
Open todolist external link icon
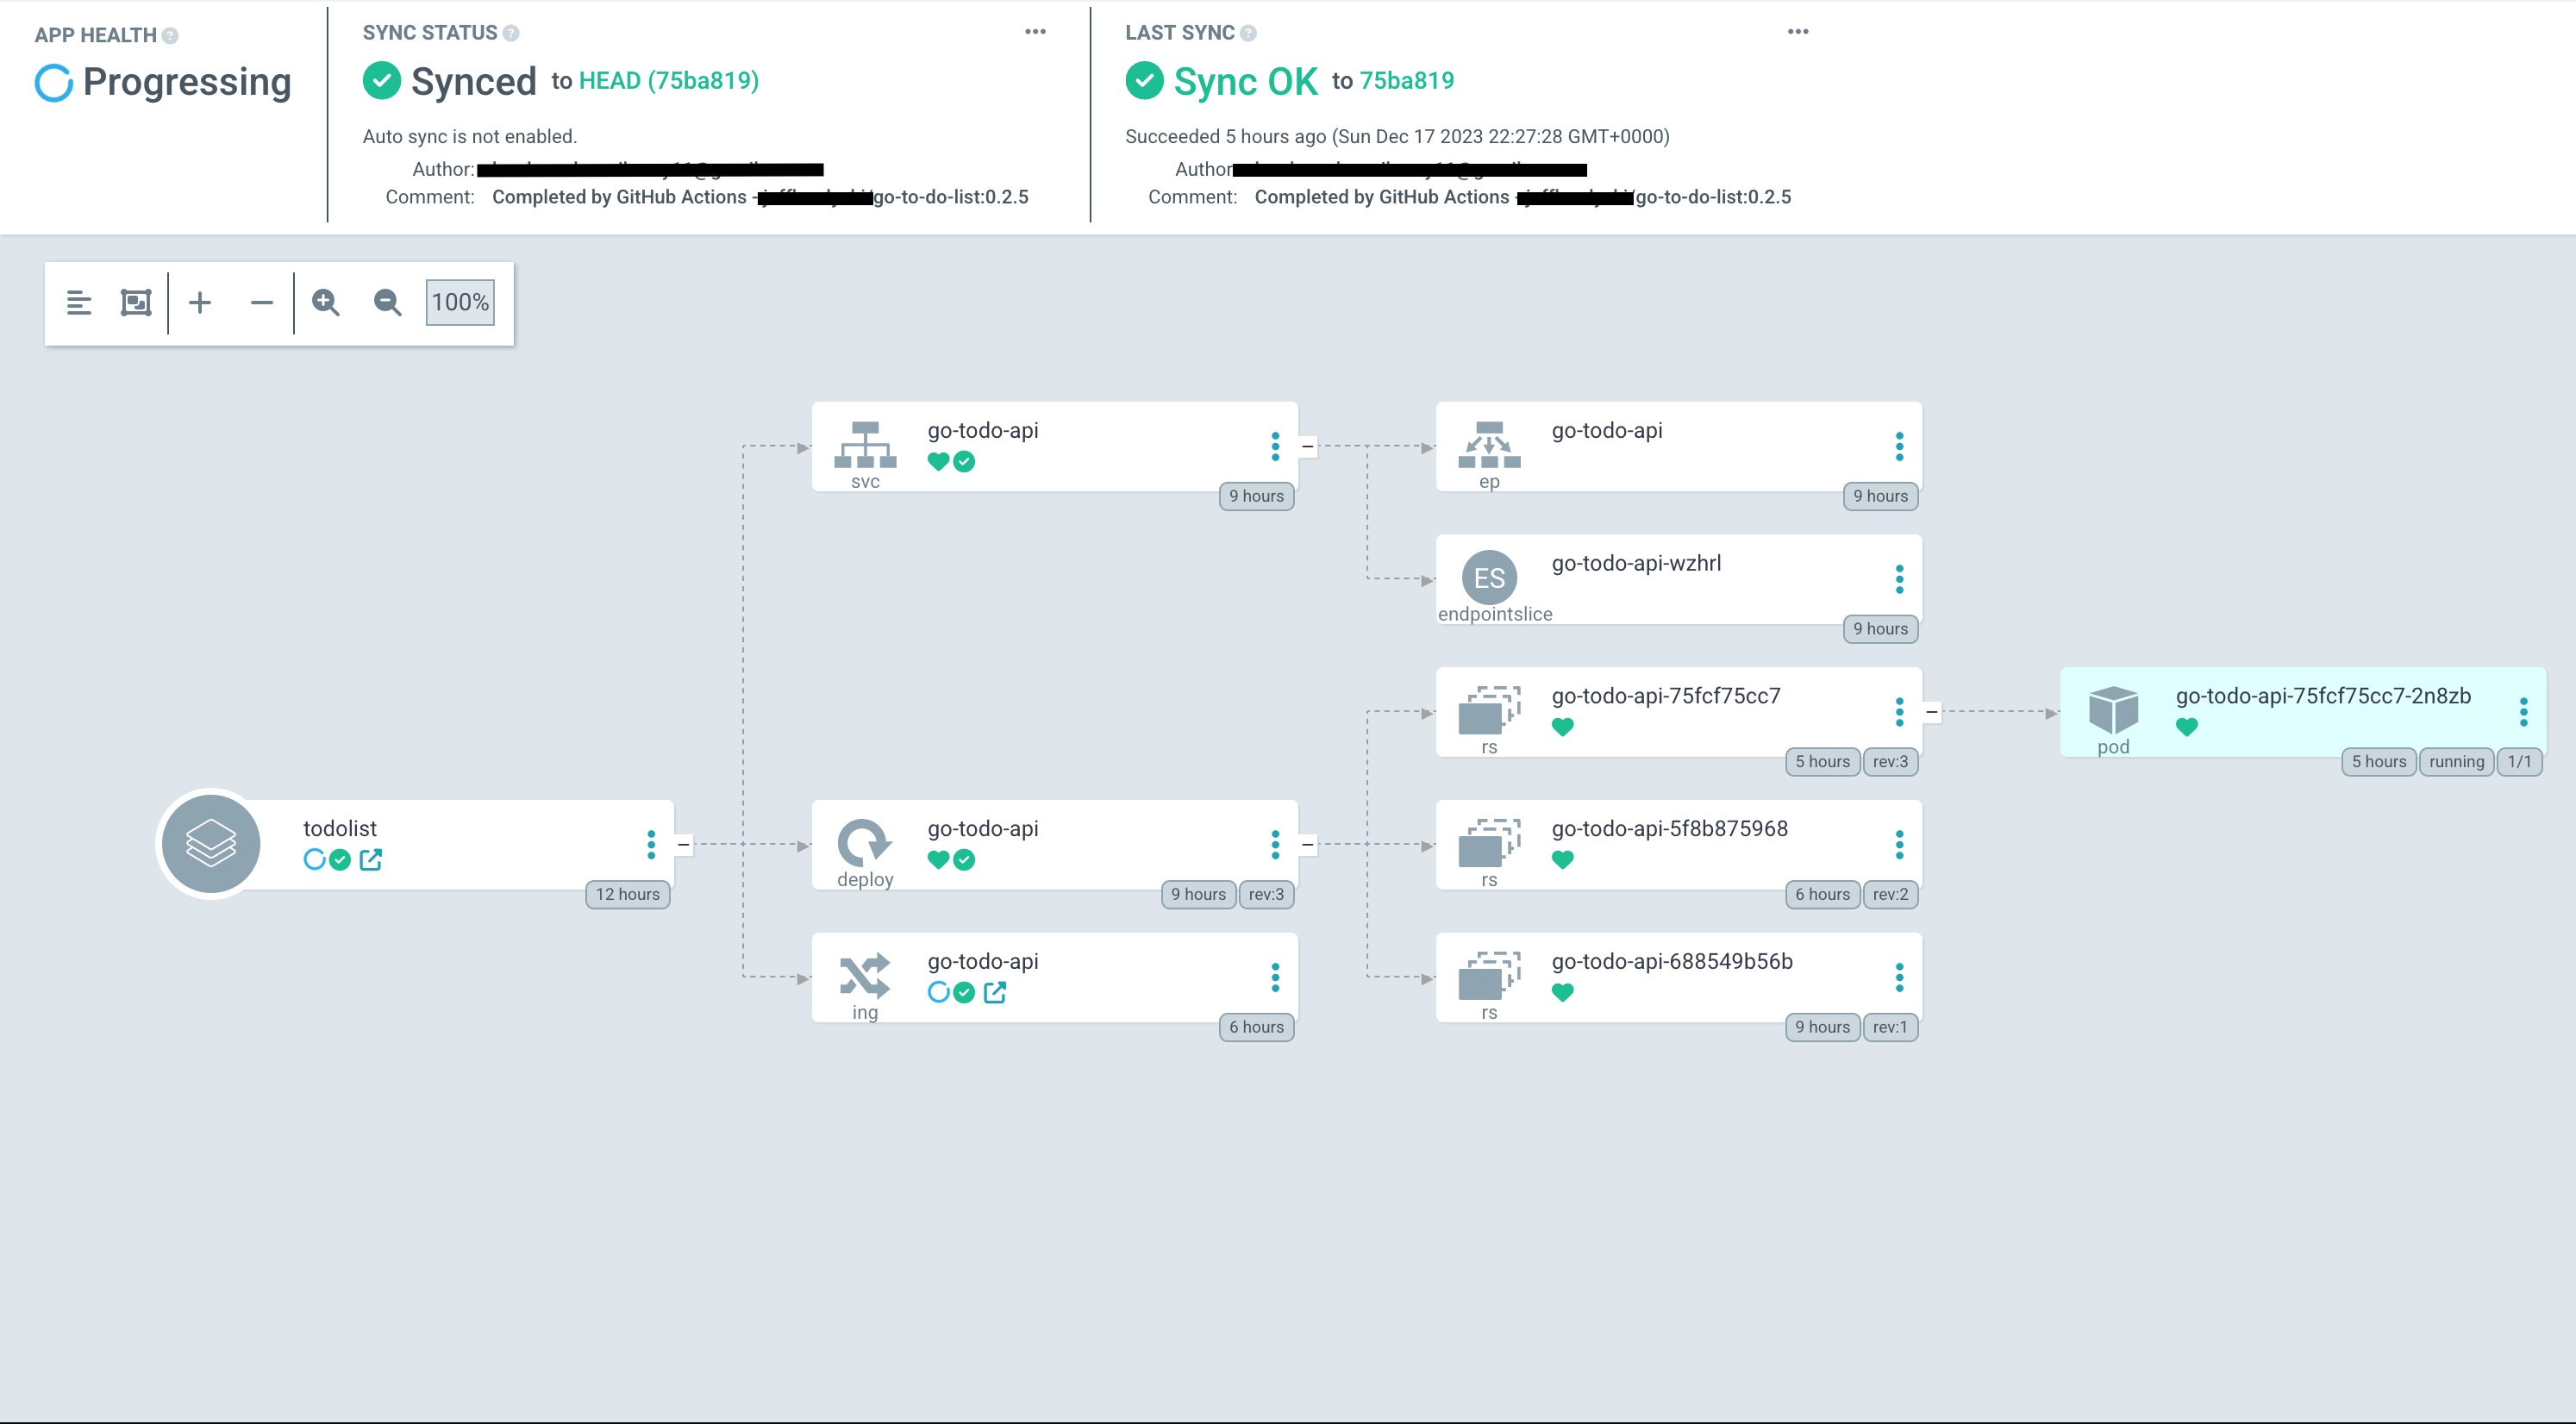point(370,860)
